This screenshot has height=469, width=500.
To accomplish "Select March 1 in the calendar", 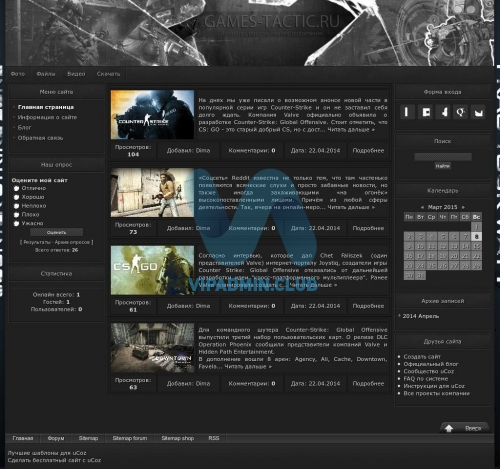I will [476, 227].
